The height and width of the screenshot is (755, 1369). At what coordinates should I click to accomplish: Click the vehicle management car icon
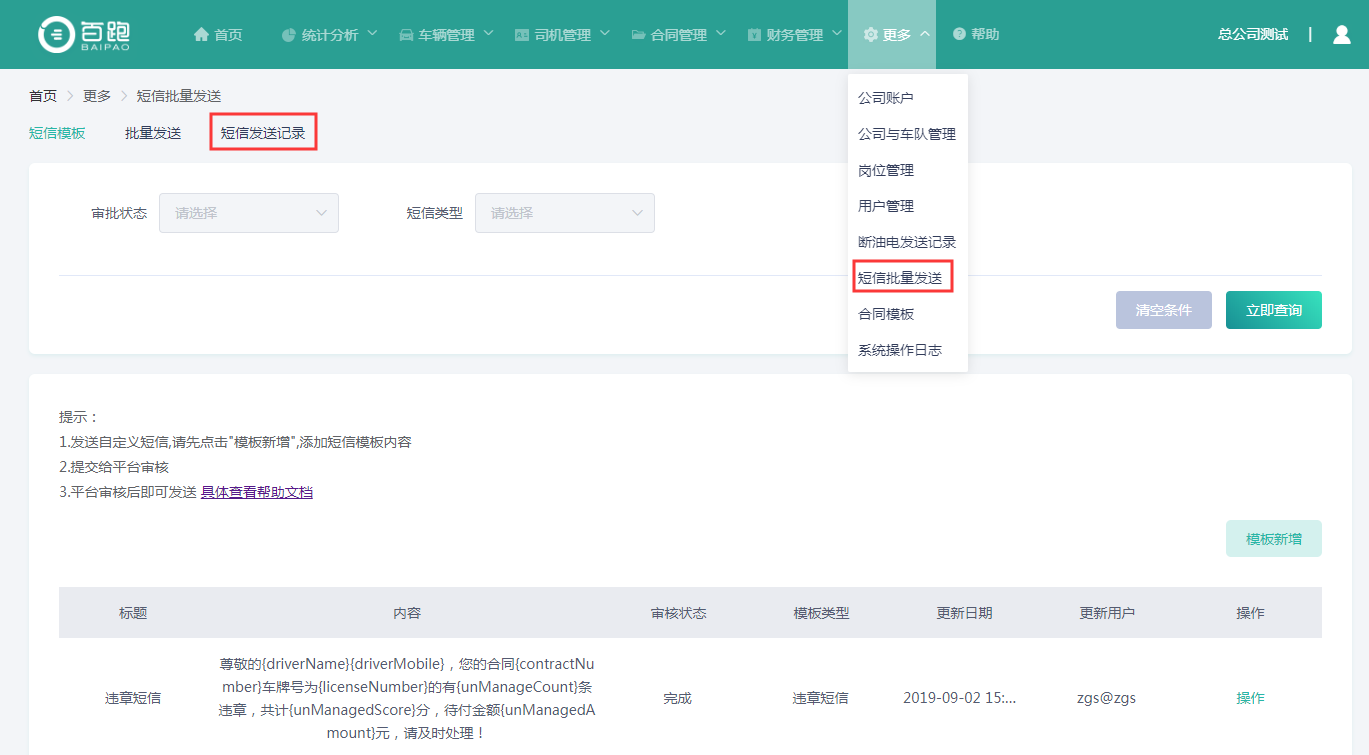point(406,35)
